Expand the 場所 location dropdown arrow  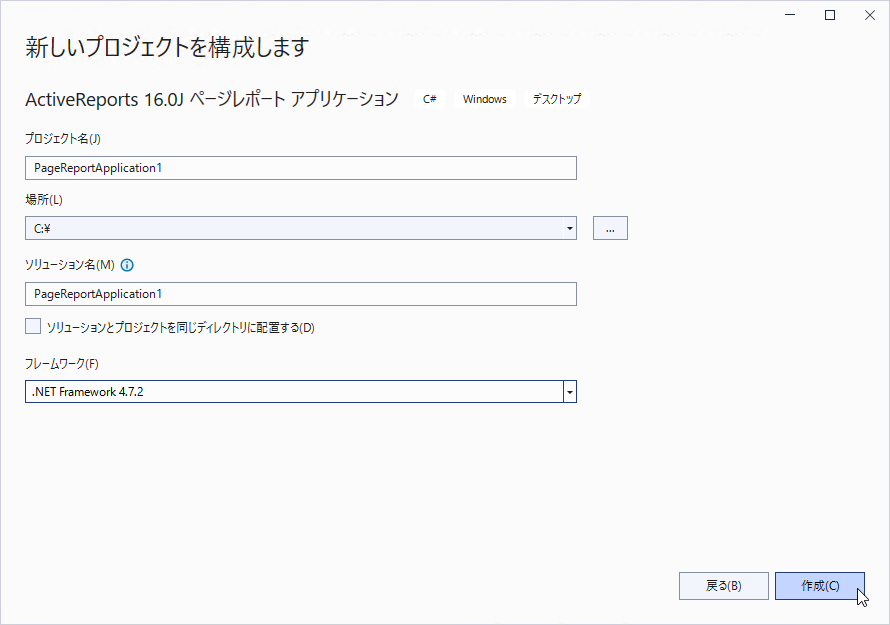(569, 228)
